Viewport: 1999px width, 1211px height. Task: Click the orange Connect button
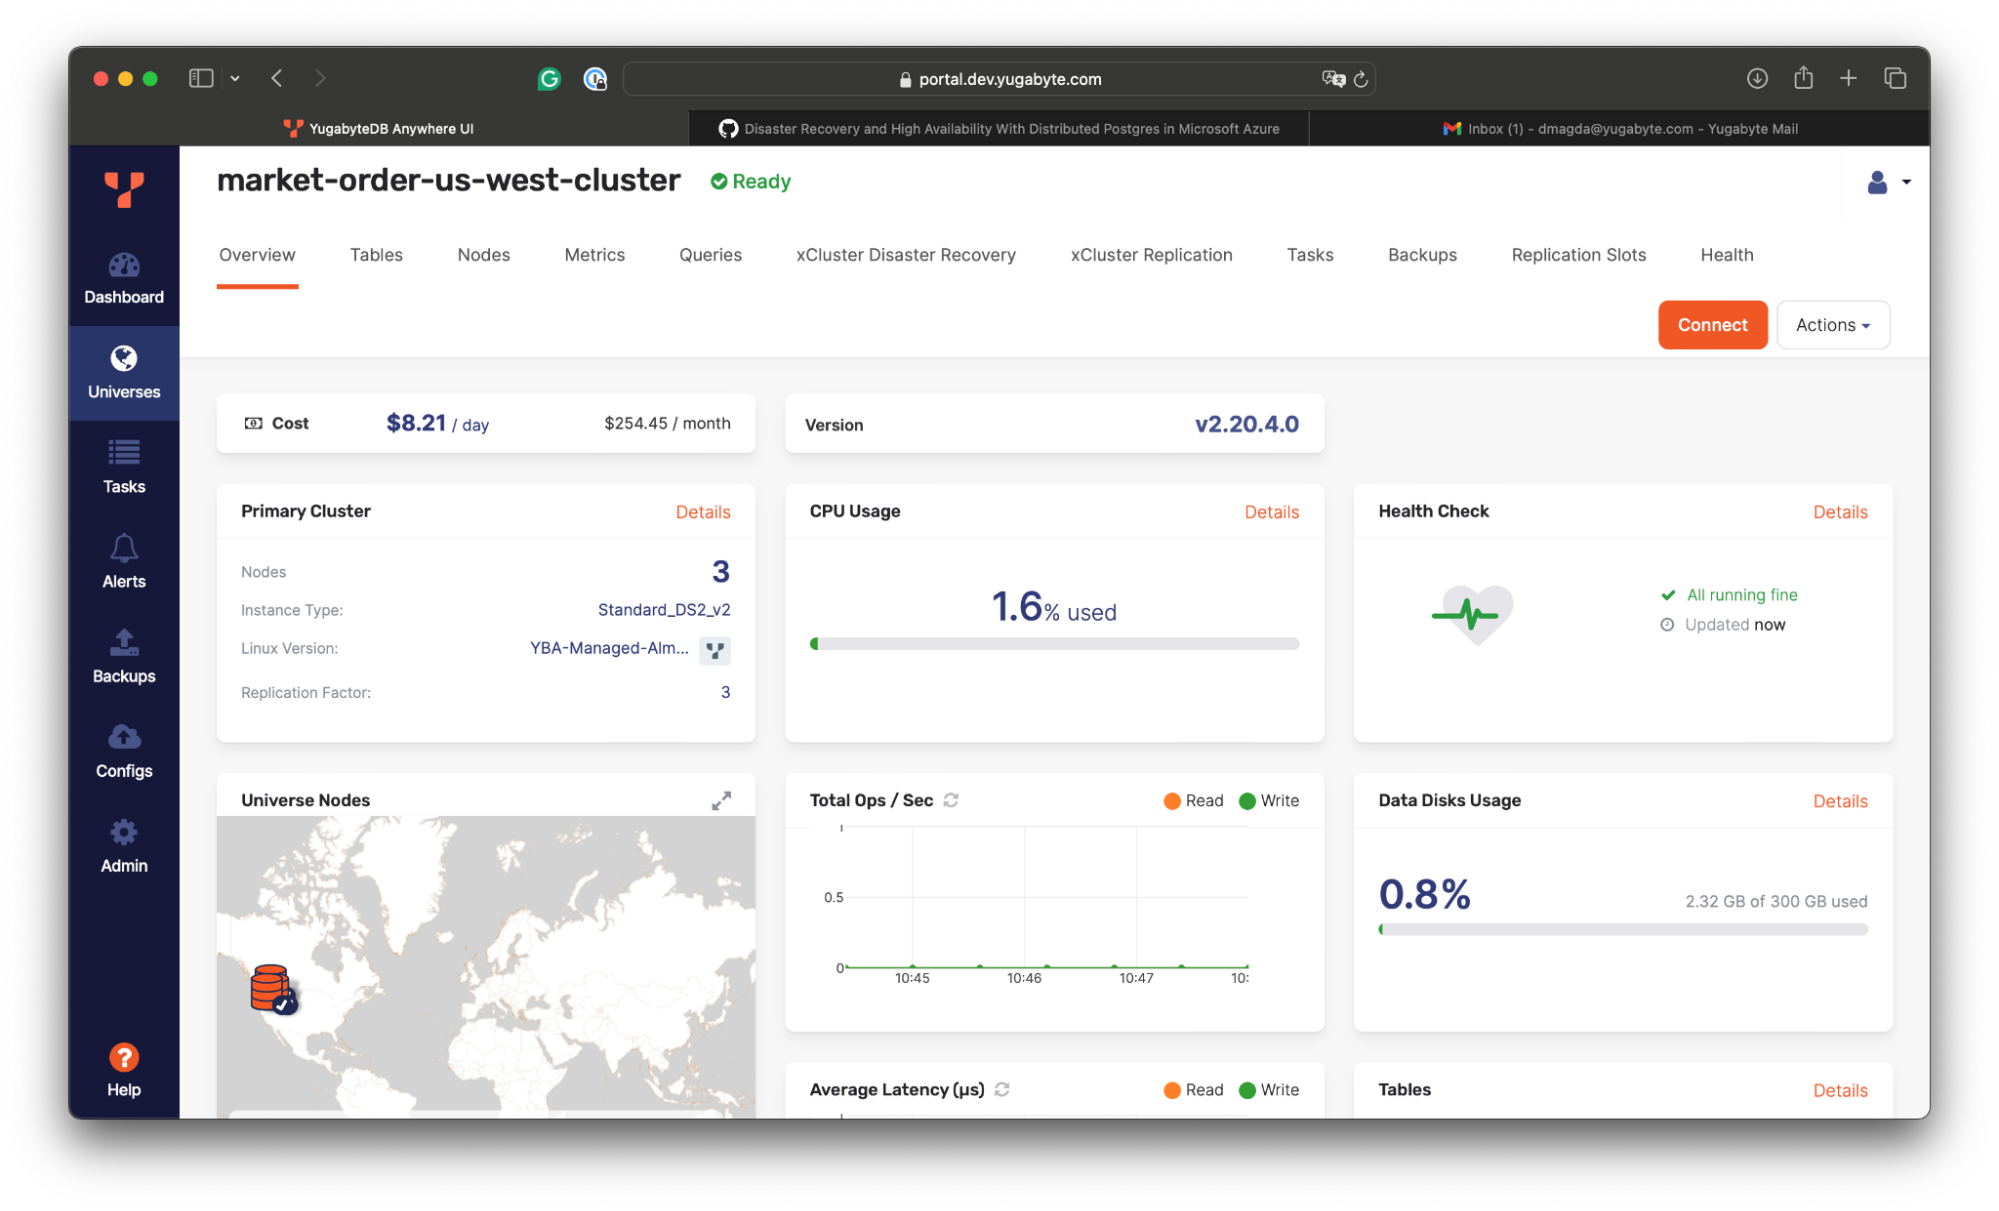tap(1712, 325)
